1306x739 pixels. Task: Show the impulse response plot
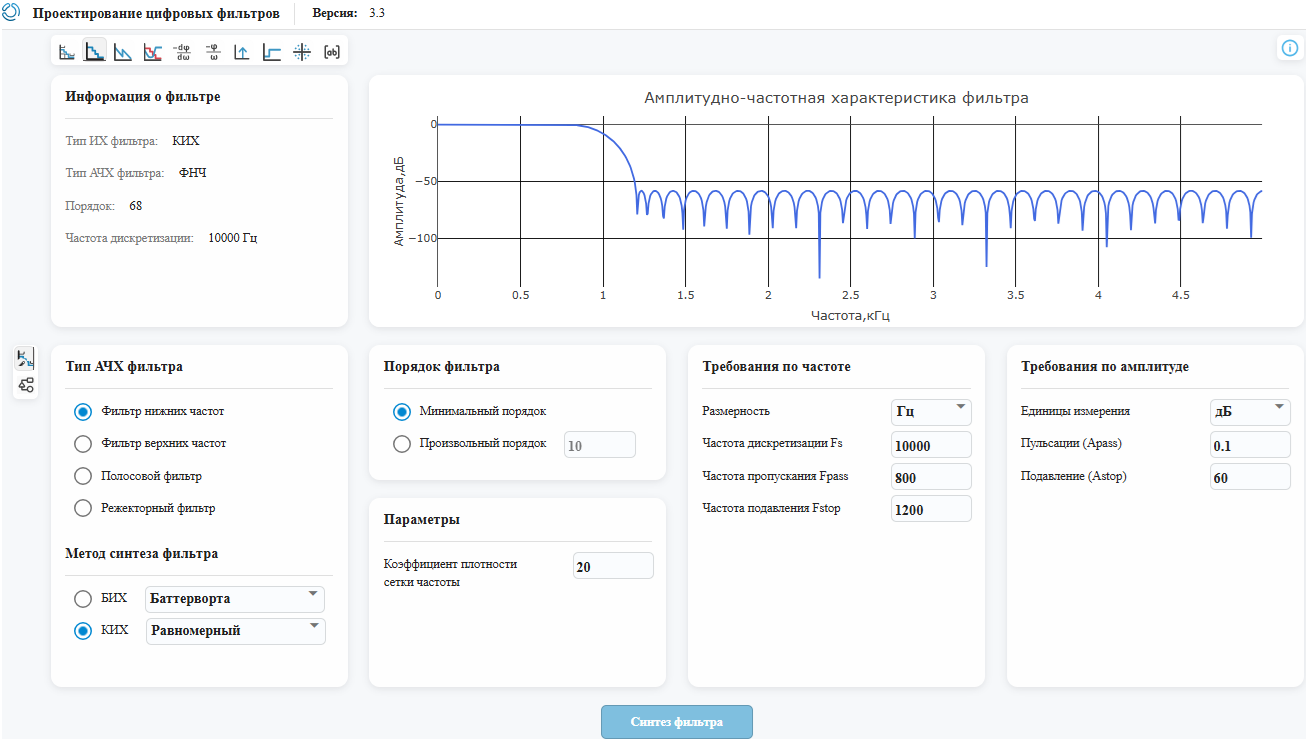242,52
